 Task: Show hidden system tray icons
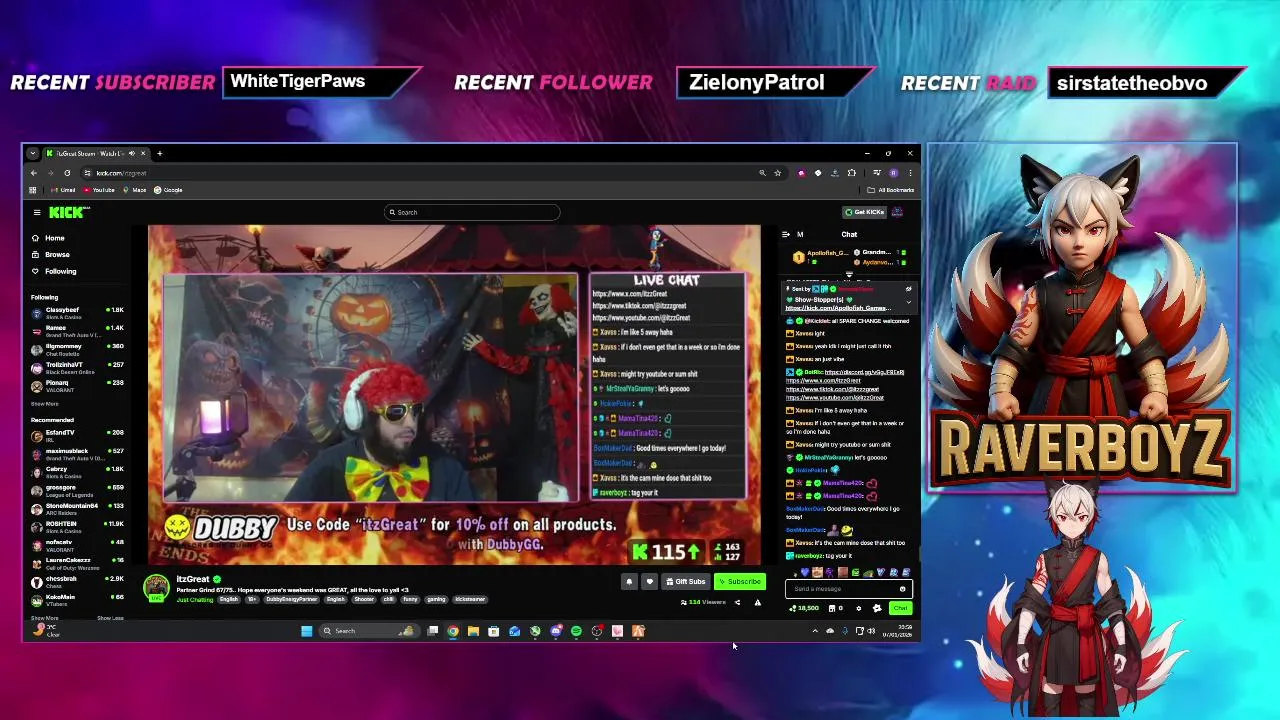point(815,631)
